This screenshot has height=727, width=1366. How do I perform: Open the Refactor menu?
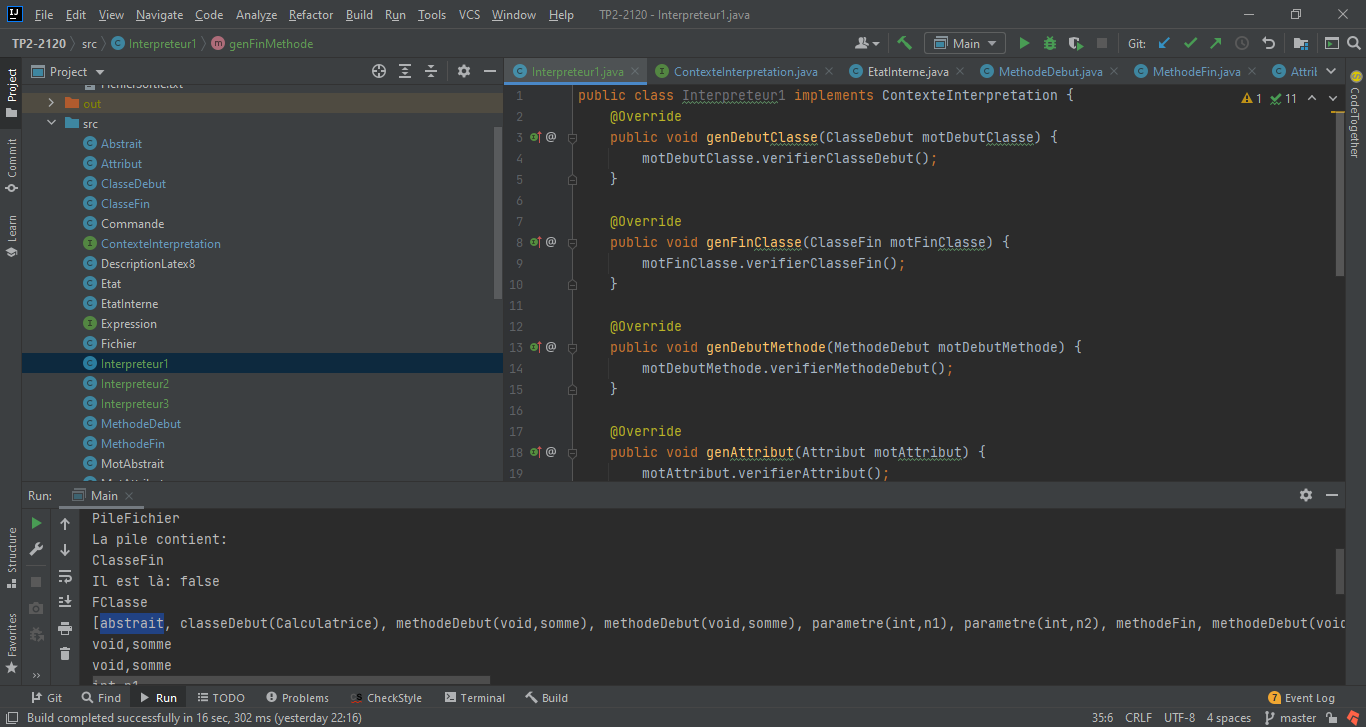click(x=310, y=15)
